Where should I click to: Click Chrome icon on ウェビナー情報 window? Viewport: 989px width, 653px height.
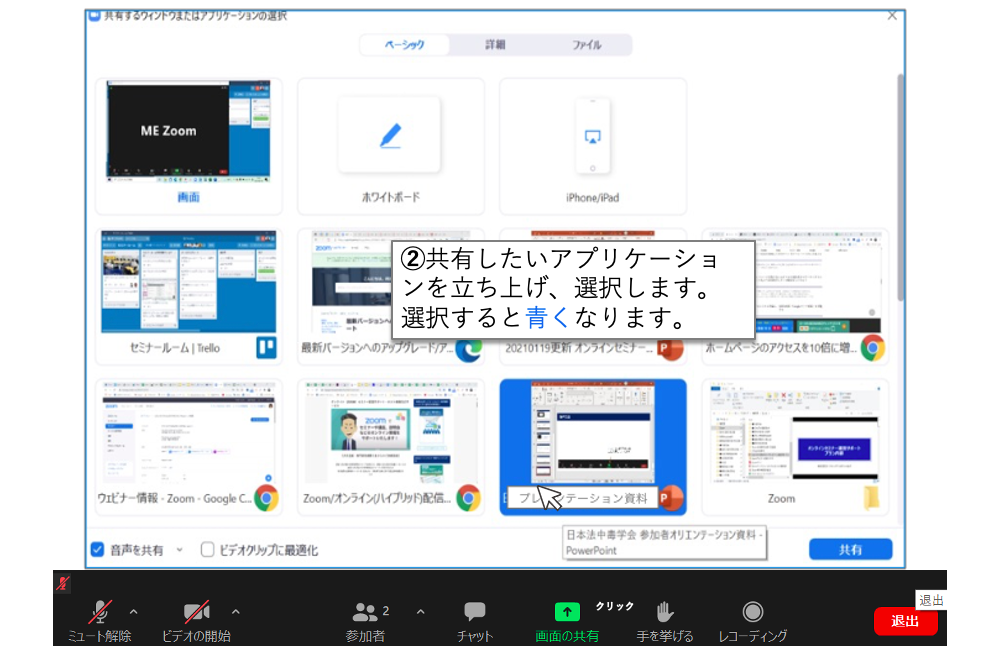(x=266, y=498)
